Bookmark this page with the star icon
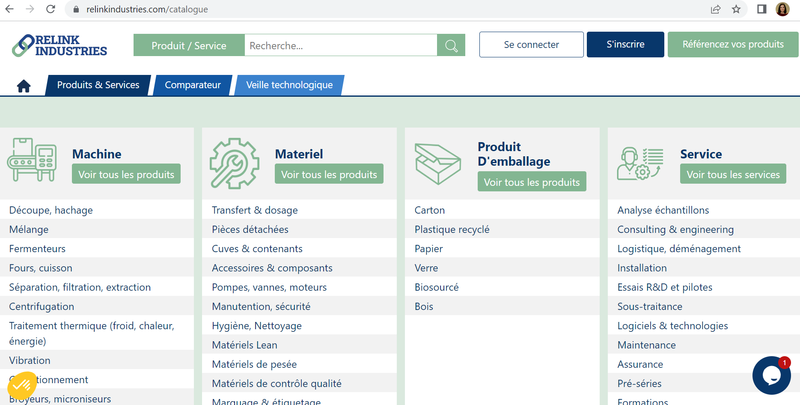800x405 pixels. pyautogui.click(x=736, y=9)
